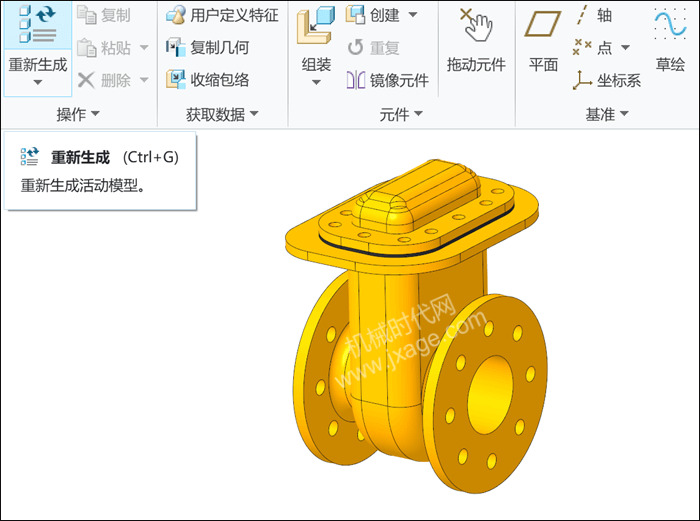The image size is (700, 521).
Task: Expand the 点 dropdown arrow
Action: [x=625, y=47]
